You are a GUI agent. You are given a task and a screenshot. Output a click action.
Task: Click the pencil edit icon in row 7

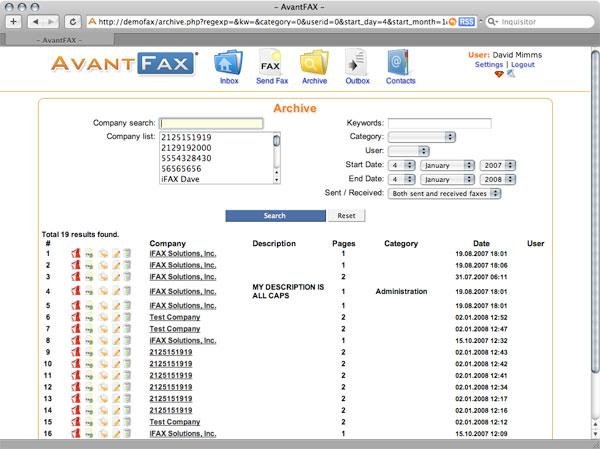point(116,329)
